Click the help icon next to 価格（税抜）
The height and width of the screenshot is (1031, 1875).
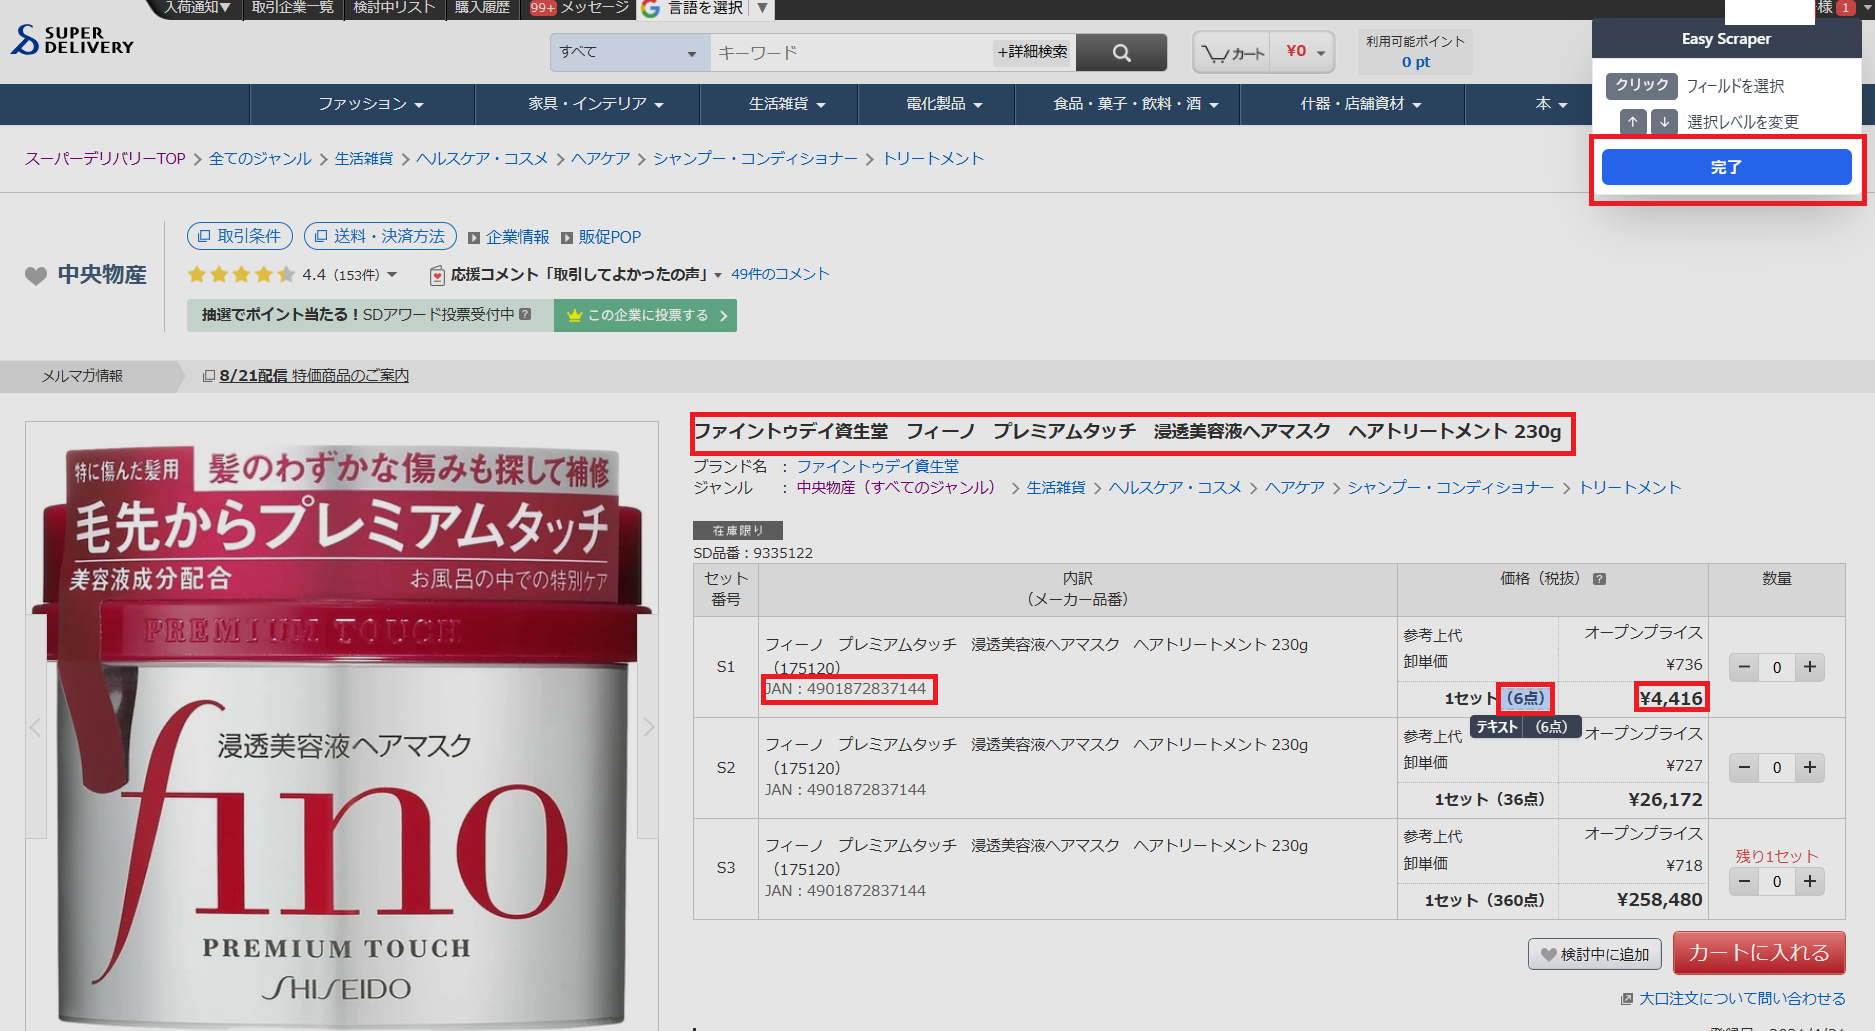(x=1599, y=579)
